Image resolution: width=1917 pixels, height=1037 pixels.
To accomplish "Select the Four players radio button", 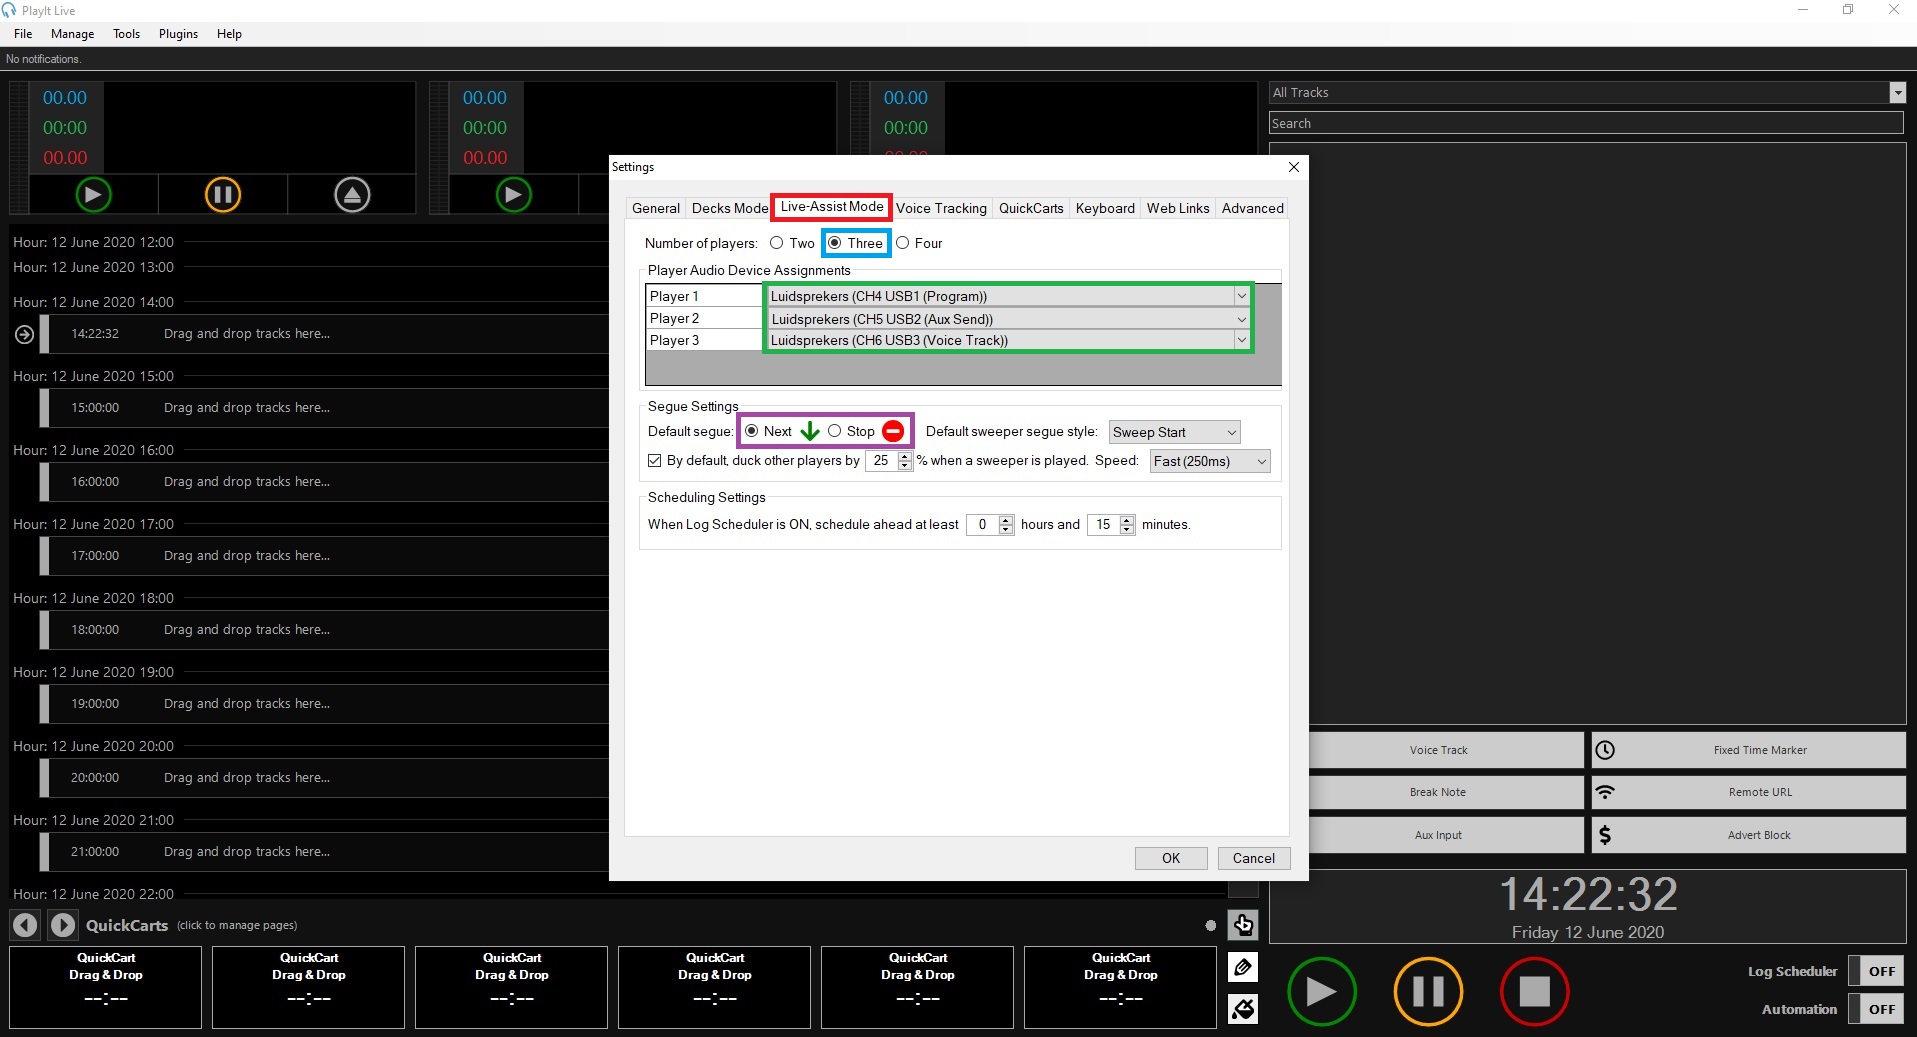I will (903, 243).
